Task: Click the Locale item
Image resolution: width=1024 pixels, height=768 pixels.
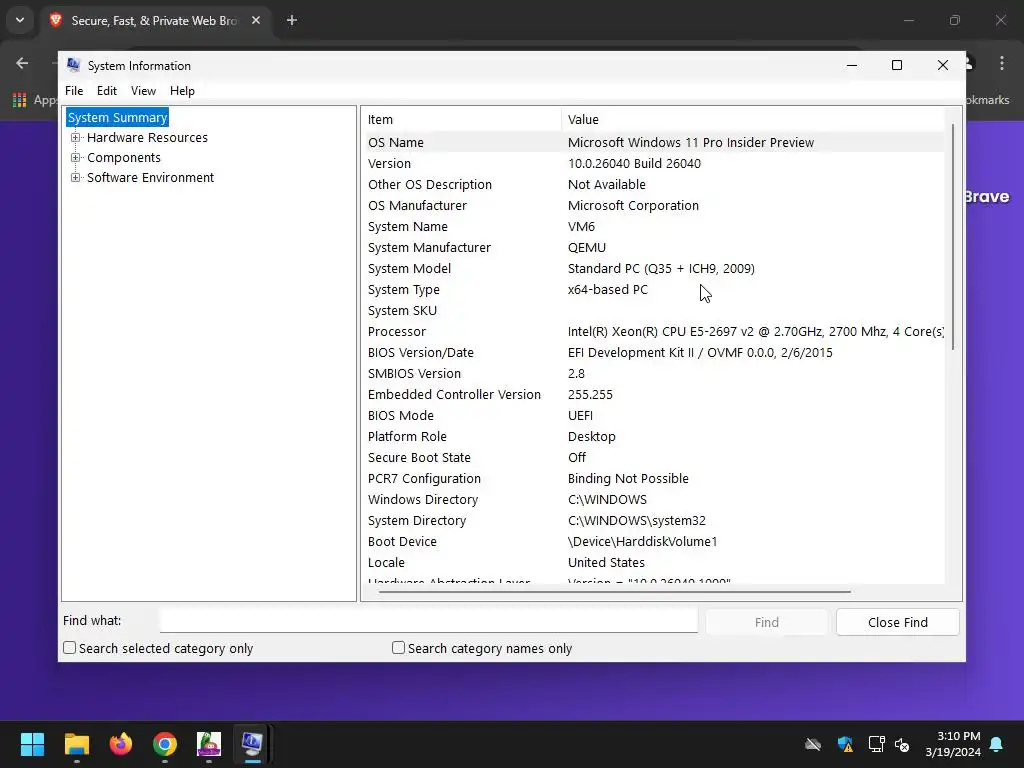Action: [x=386, y=562]
